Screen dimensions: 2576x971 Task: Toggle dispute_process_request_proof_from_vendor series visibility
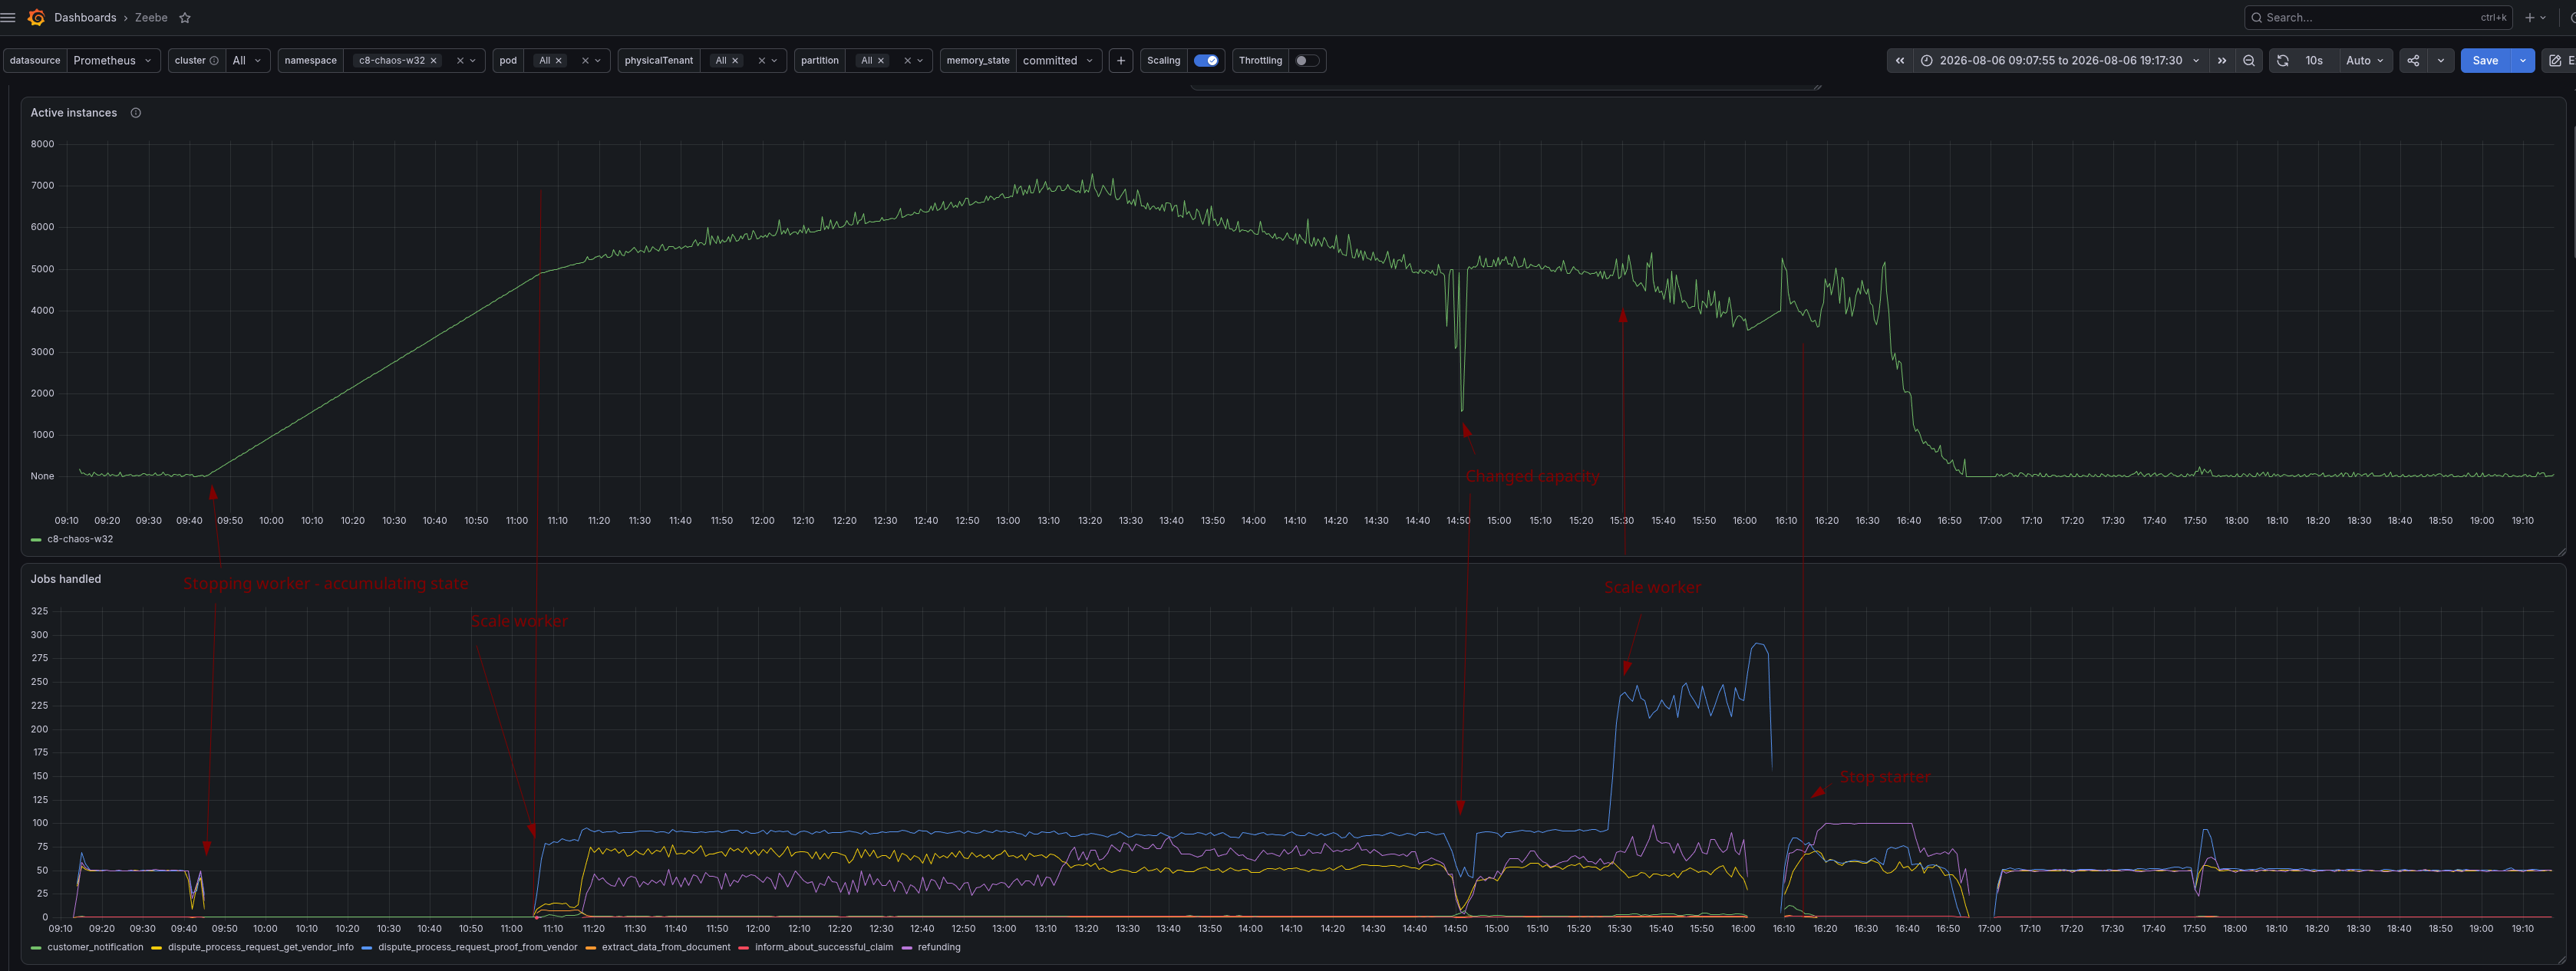click(x=477, y=947)
